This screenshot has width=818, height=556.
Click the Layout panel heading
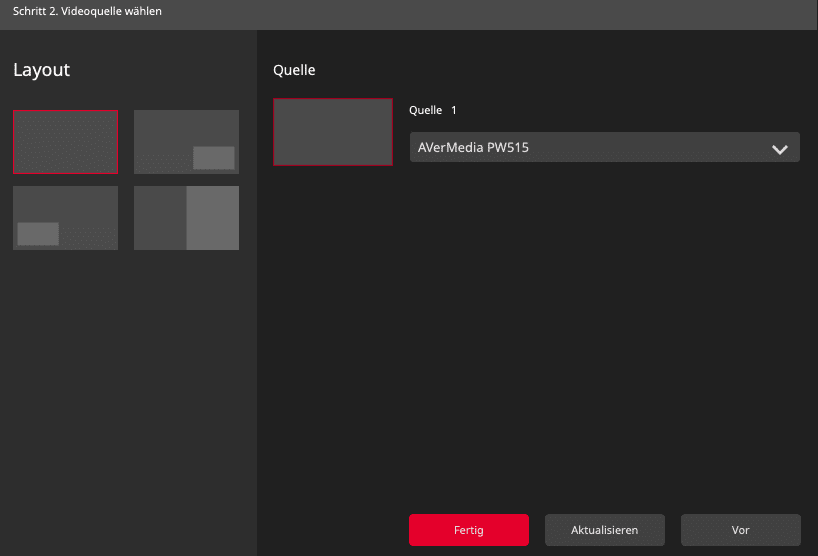pyautogui.click(x=41, y=70)
